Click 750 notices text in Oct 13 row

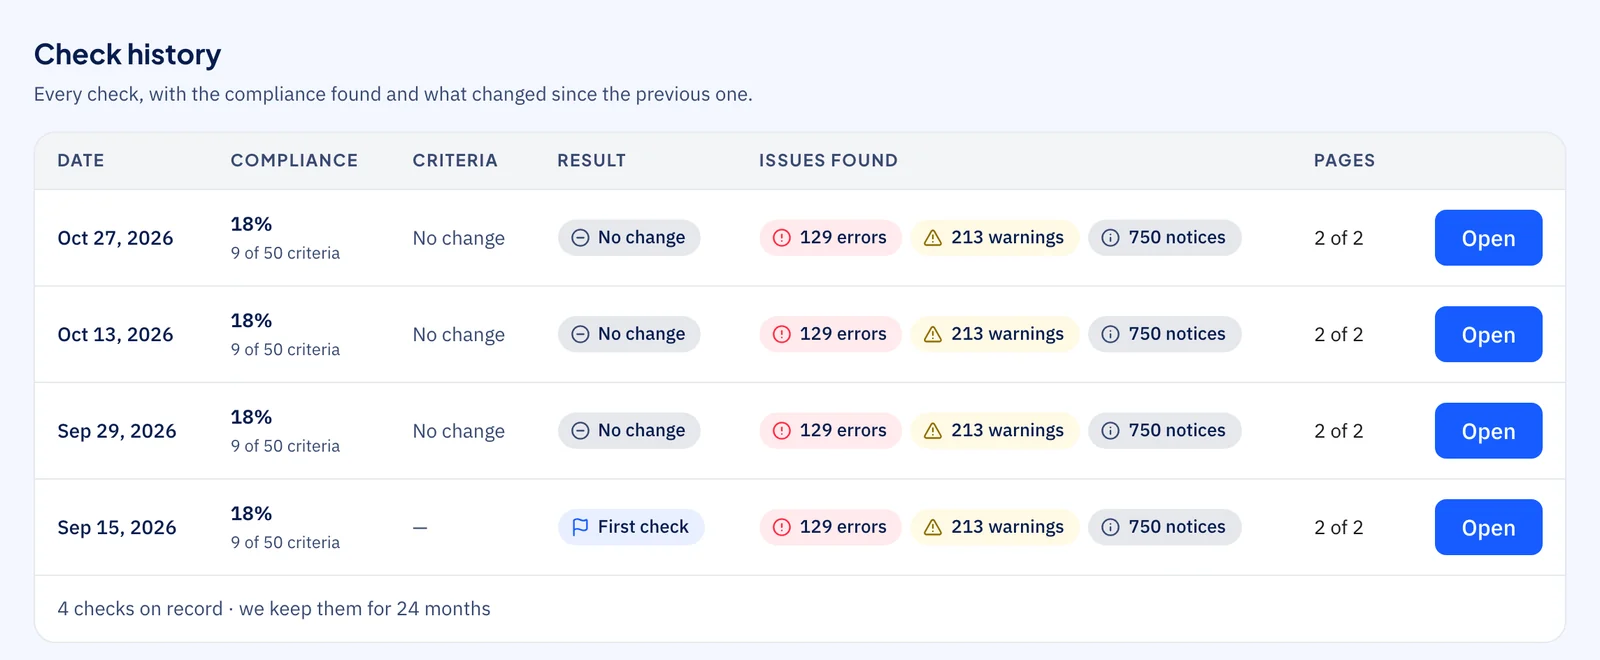coord(1177,334)
